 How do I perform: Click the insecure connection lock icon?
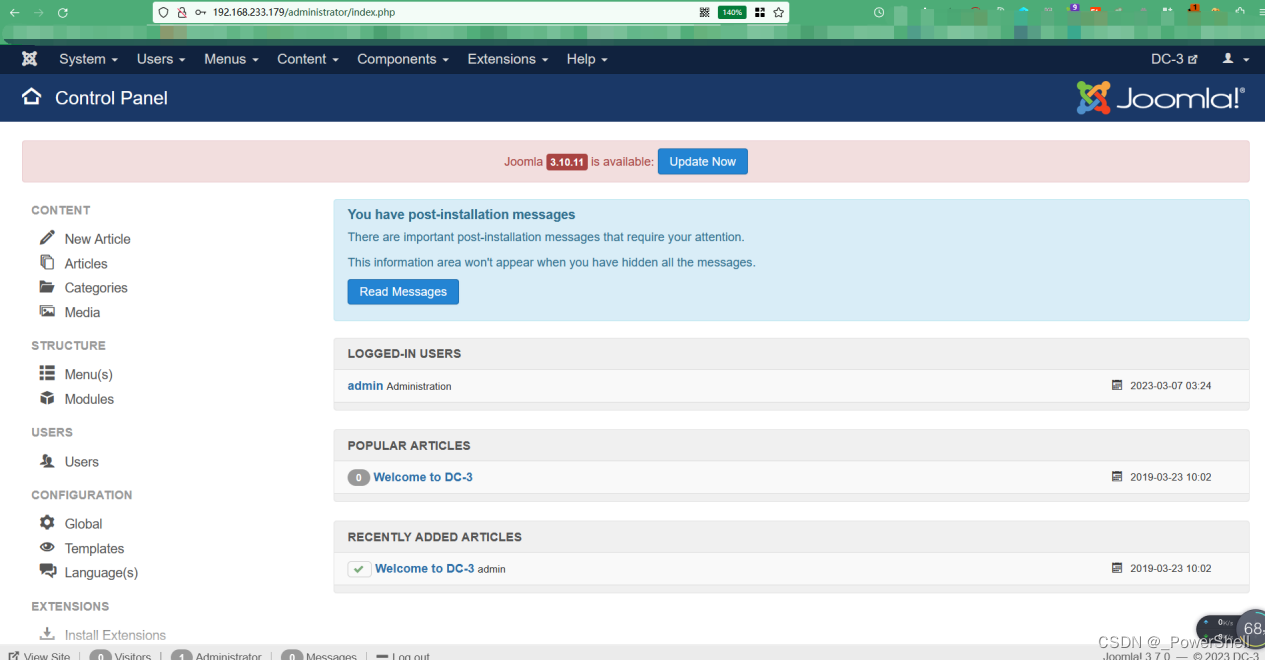pyautogui.click(x=182, y=12)
